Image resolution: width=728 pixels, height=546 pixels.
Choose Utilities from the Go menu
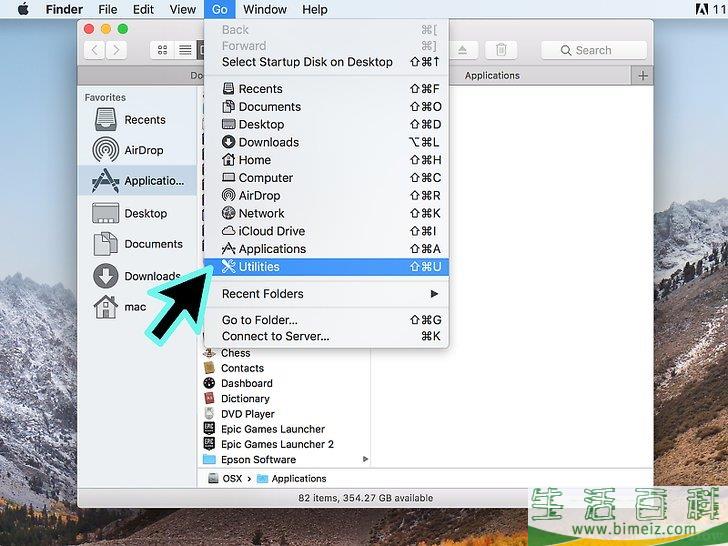coord(326,266)
